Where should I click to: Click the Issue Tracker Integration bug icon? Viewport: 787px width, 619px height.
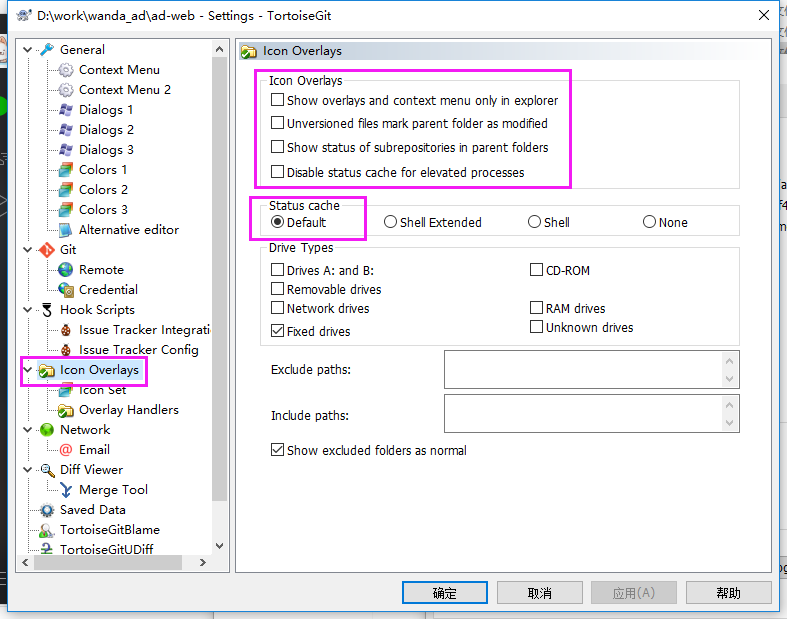(x=66, y=330)
